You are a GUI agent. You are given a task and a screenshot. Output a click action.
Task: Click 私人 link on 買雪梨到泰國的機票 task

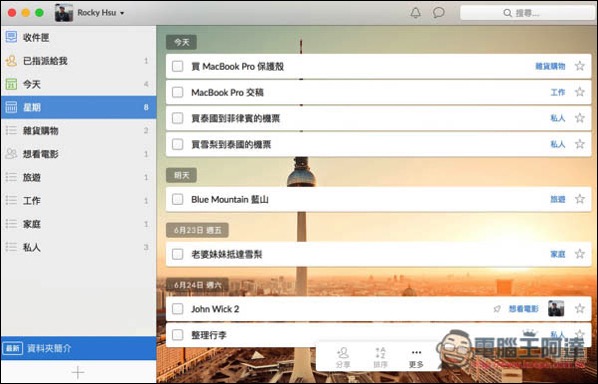point(558,144)
